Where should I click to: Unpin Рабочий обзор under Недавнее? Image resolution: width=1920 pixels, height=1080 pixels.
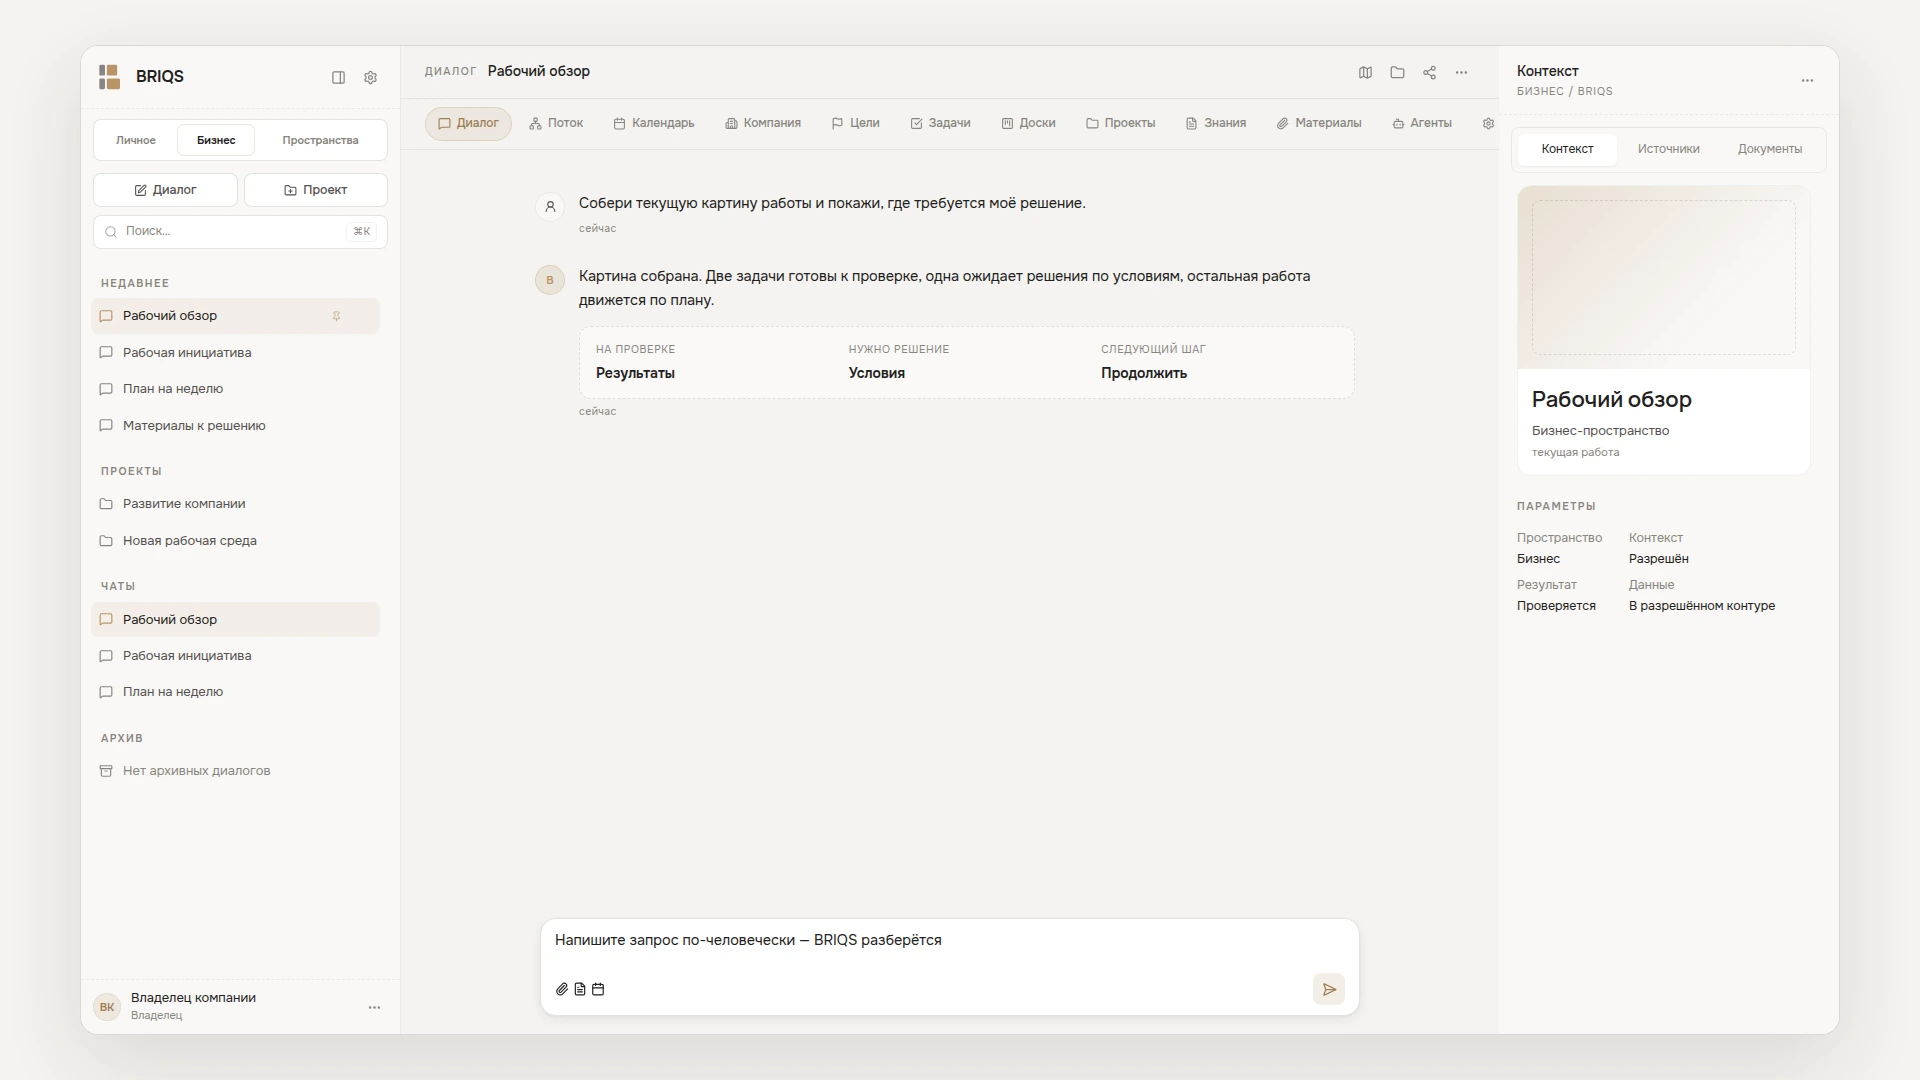(x=337, y=316)
